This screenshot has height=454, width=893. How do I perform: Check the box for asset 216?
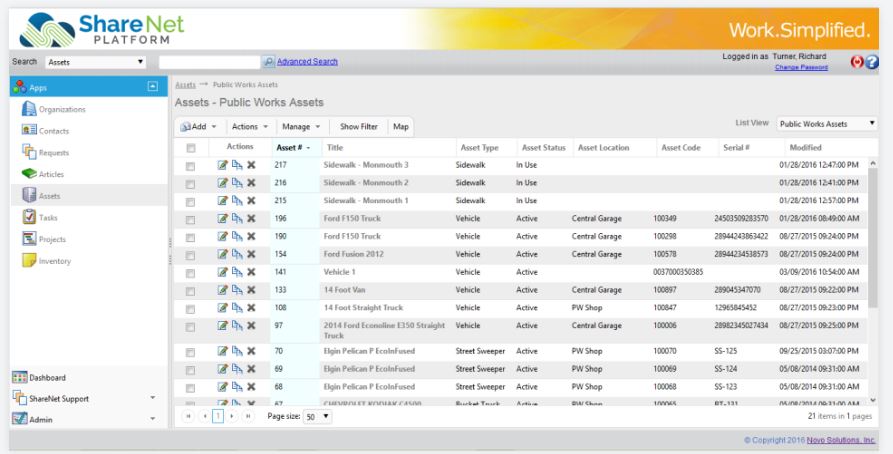tap(190, 184)
